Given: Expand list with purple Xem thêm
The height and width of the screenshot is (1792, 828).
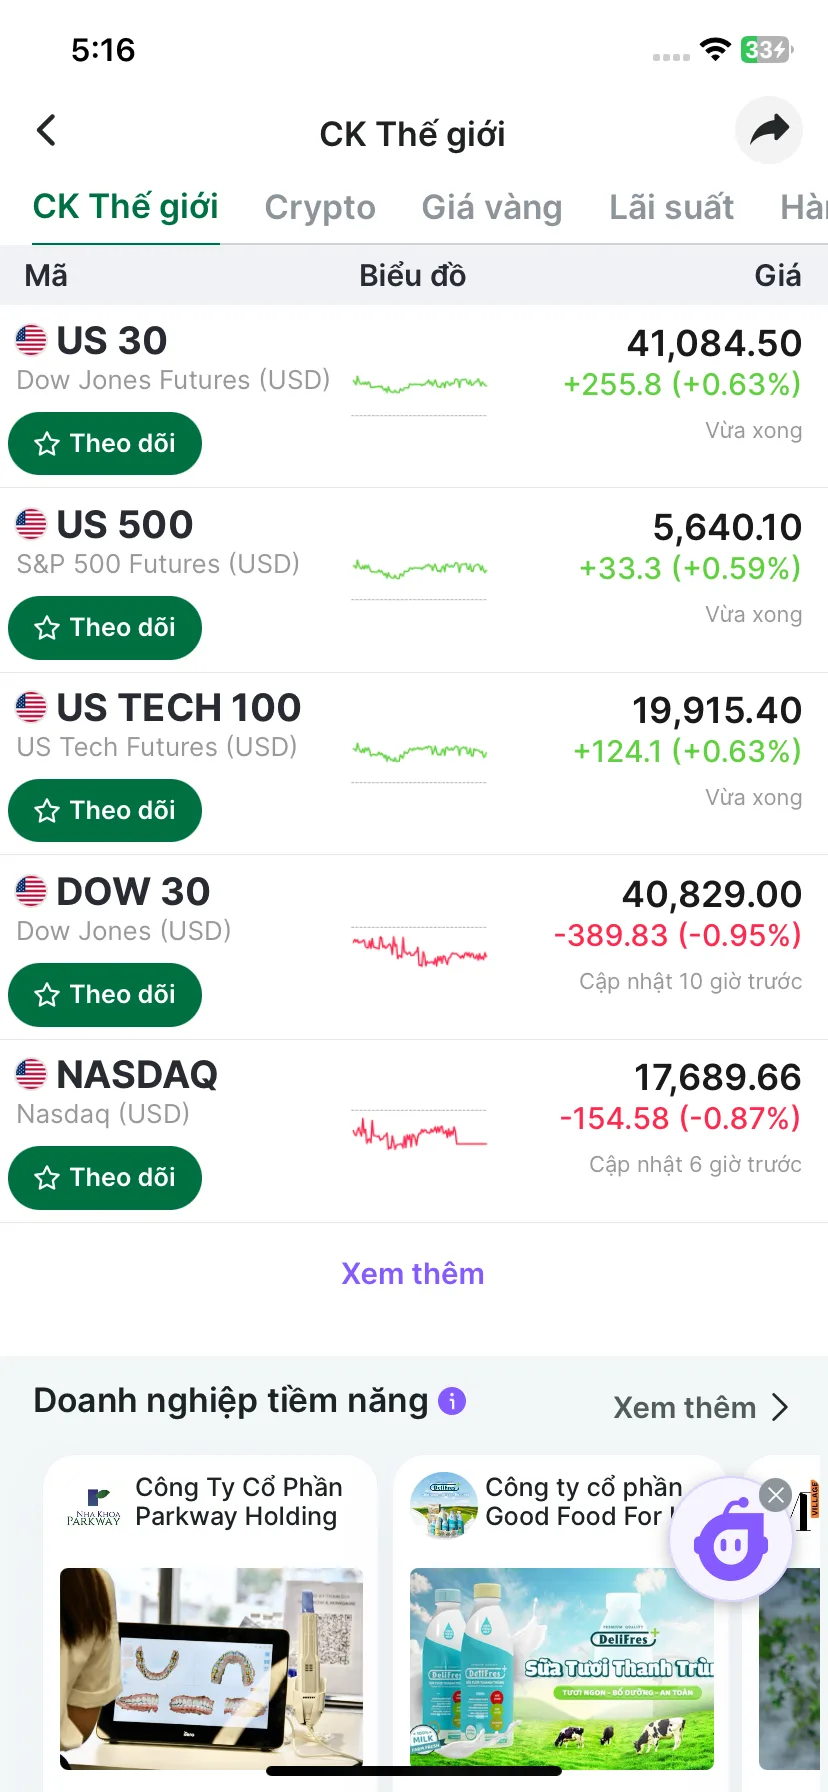Looking at the screenshot, I should click(413, 1273).
